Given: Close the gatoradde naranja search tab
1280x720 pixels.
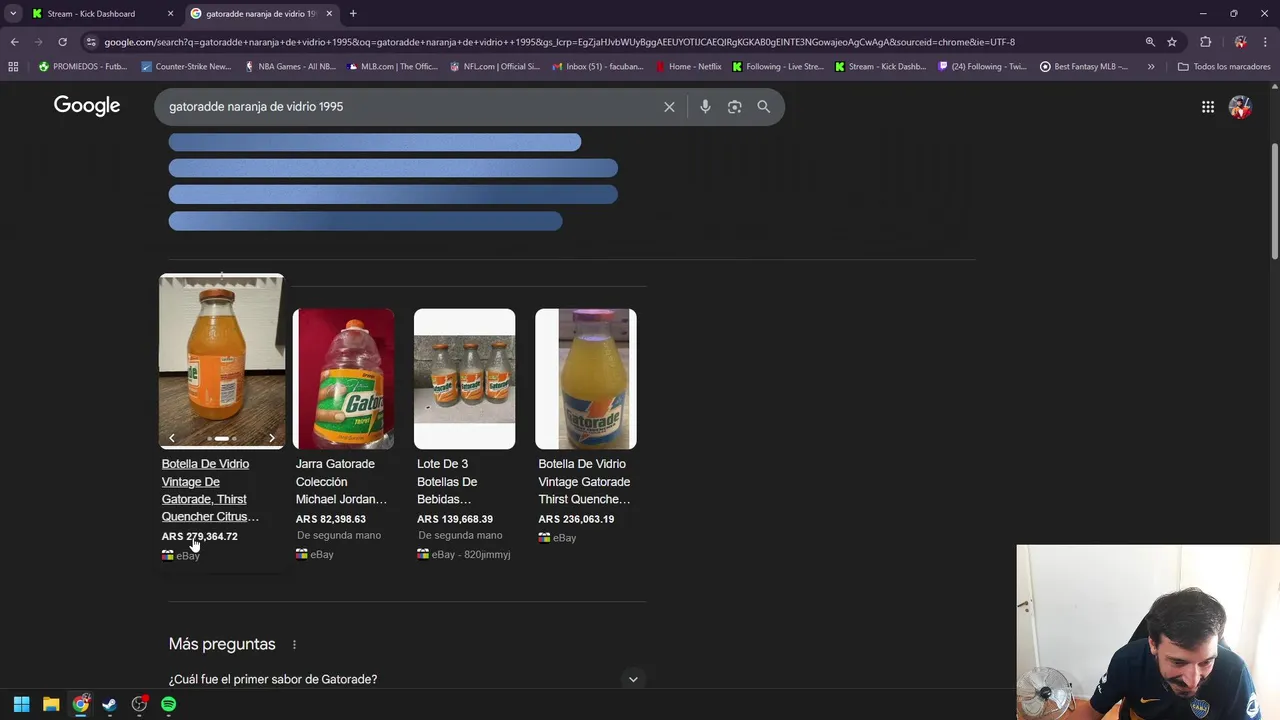Looking at the screenshot, I should click(329, 14).
